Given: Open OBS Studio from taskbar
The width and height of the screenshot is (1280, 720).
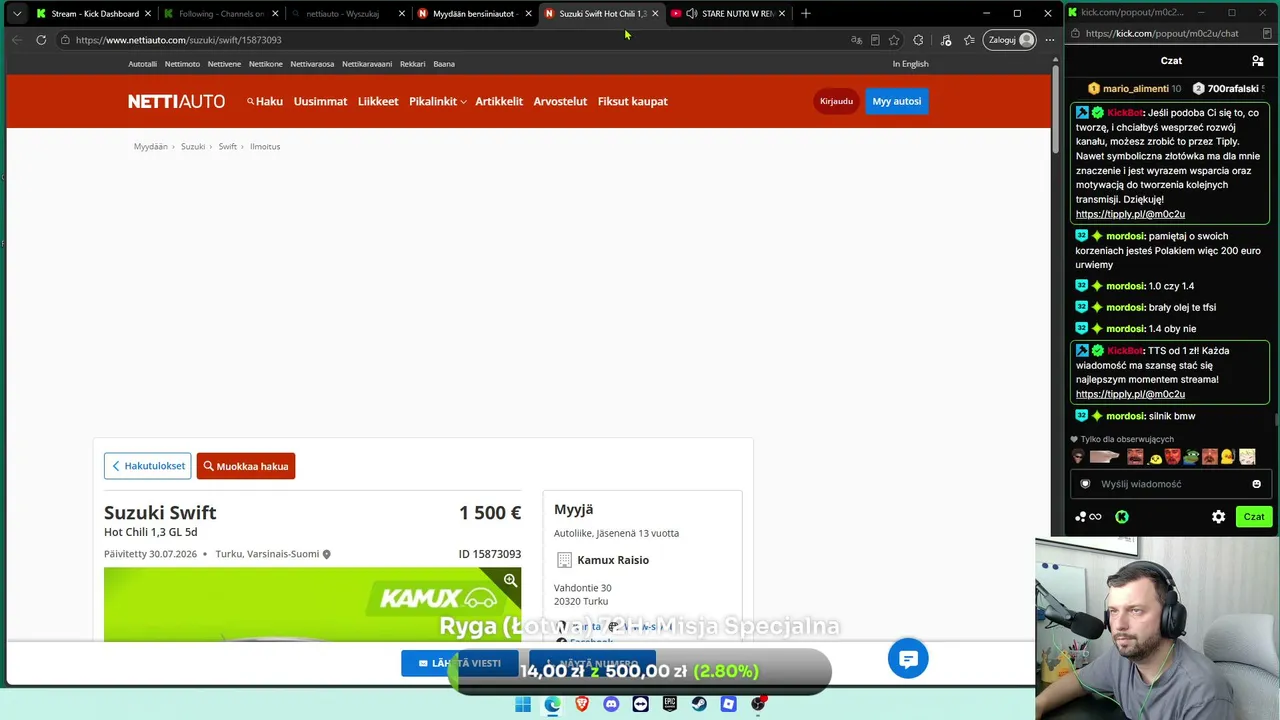Looking at the screenshot, I should 758,704.
